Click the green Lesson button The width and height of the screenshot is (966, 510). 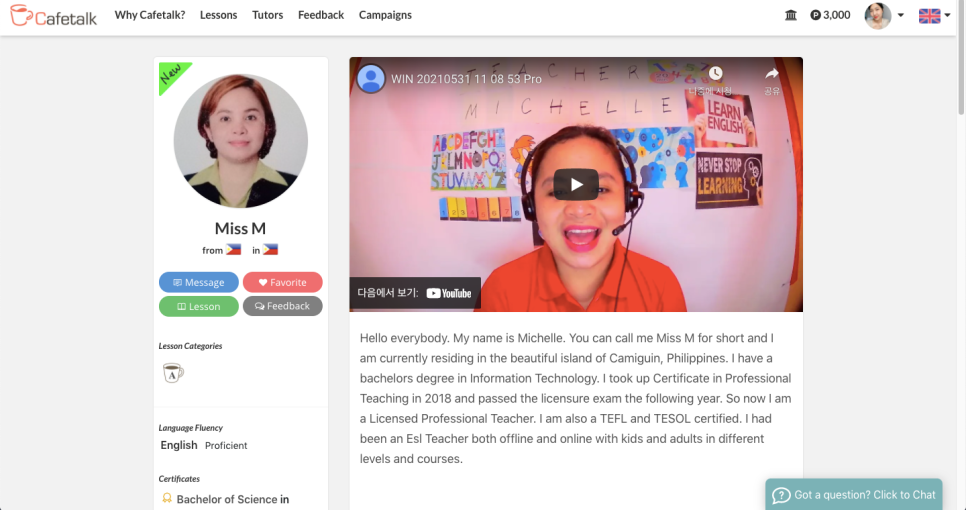pos(198,306)
